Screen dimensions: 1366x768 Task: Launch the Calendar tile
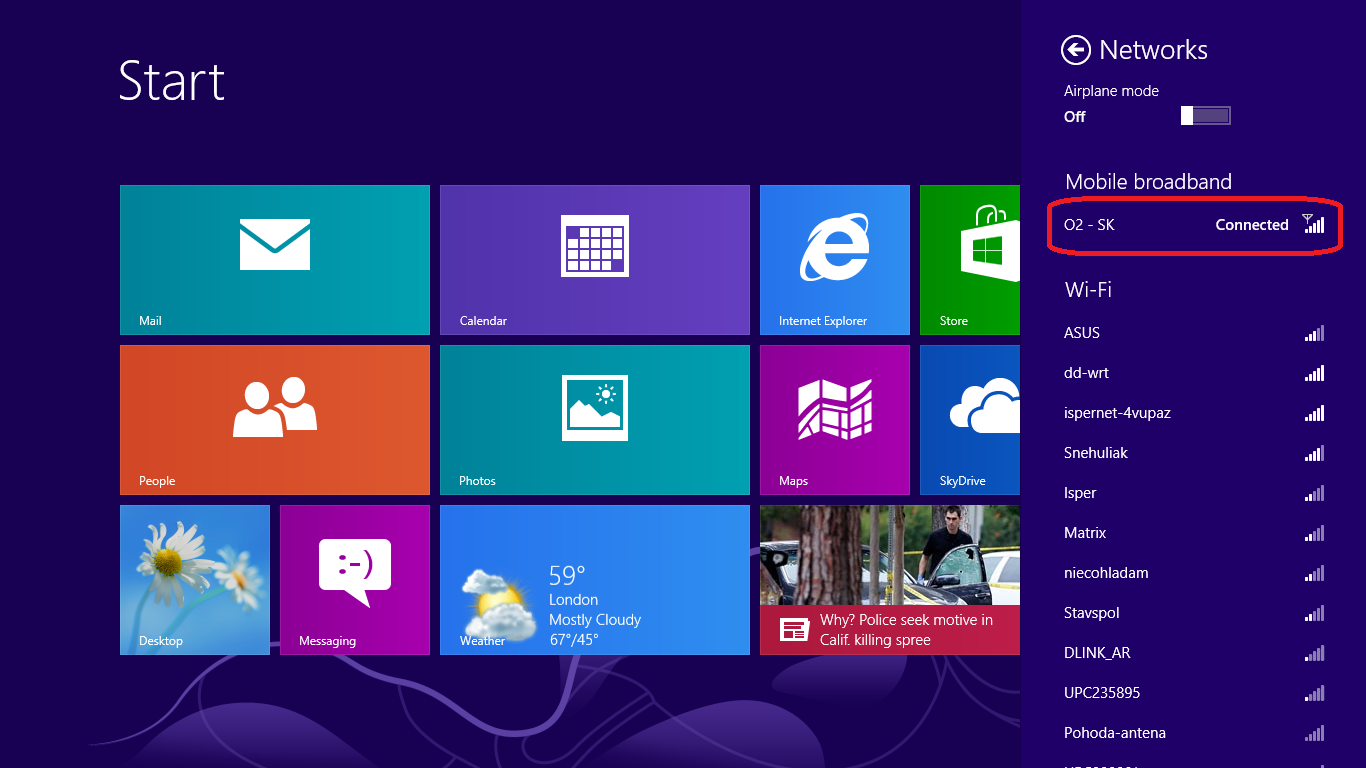click(x=595, y=260)
